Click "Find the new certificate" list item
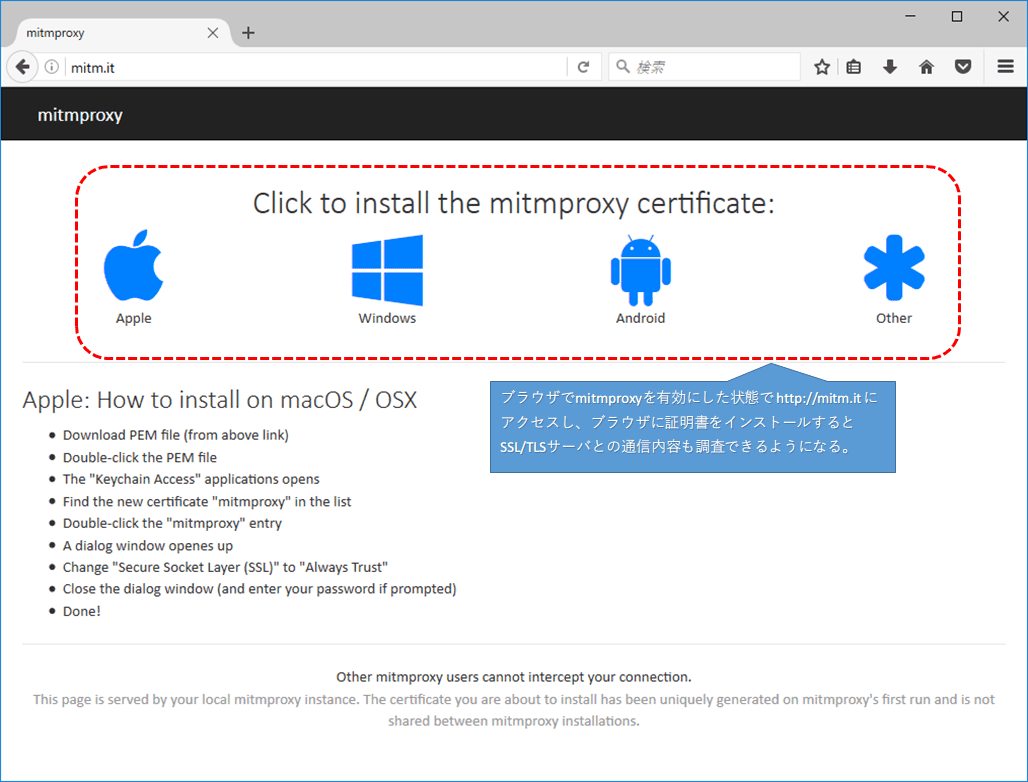Image resolution: width=1028 pixels, height=782 pixels. pyautogui.click(x=207, y=501)
